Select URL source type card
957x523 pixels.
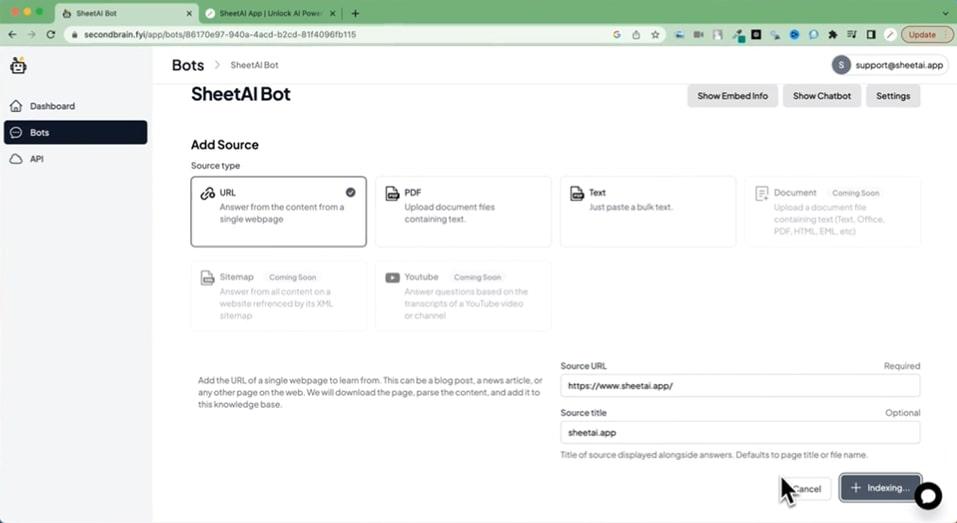coord(278,212)
